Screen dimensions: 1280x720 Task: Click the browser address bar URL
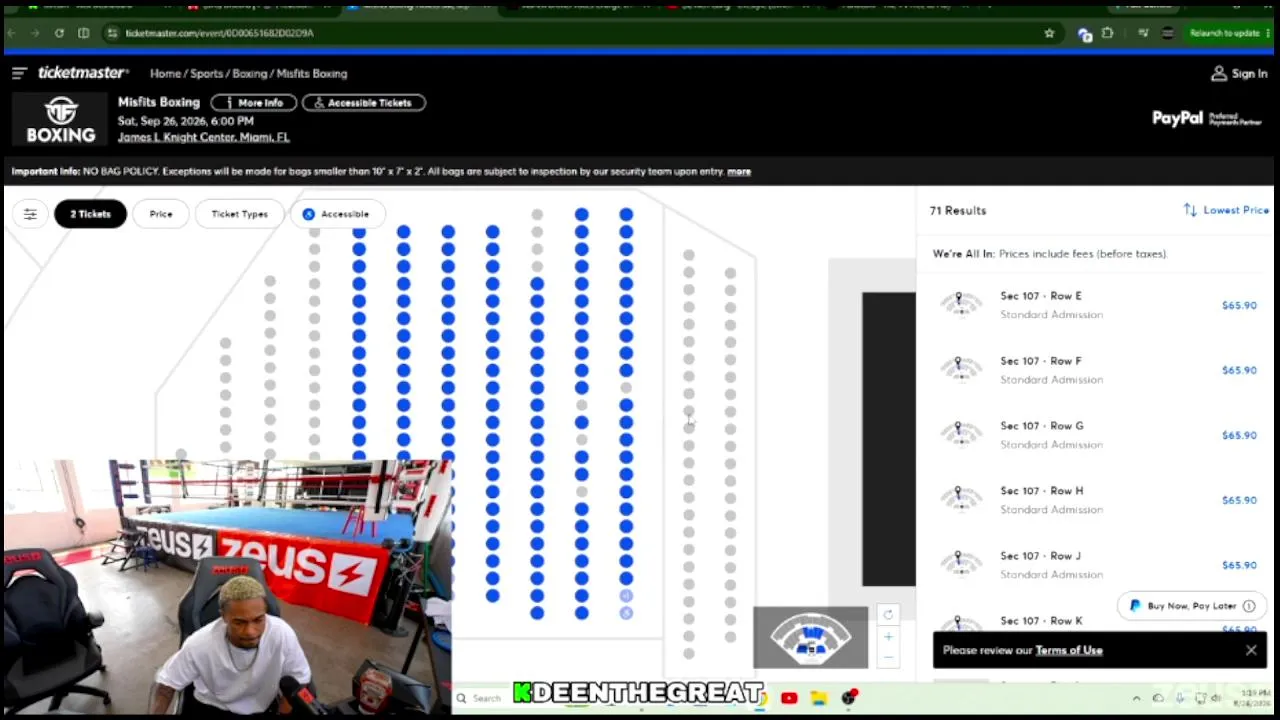click(x=219, y=33)
